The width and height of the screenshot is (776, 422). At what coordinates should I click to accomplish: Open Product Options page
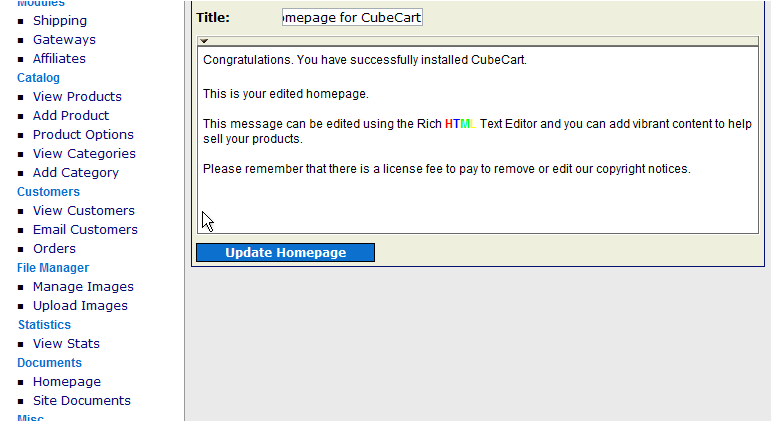(83, 134)
